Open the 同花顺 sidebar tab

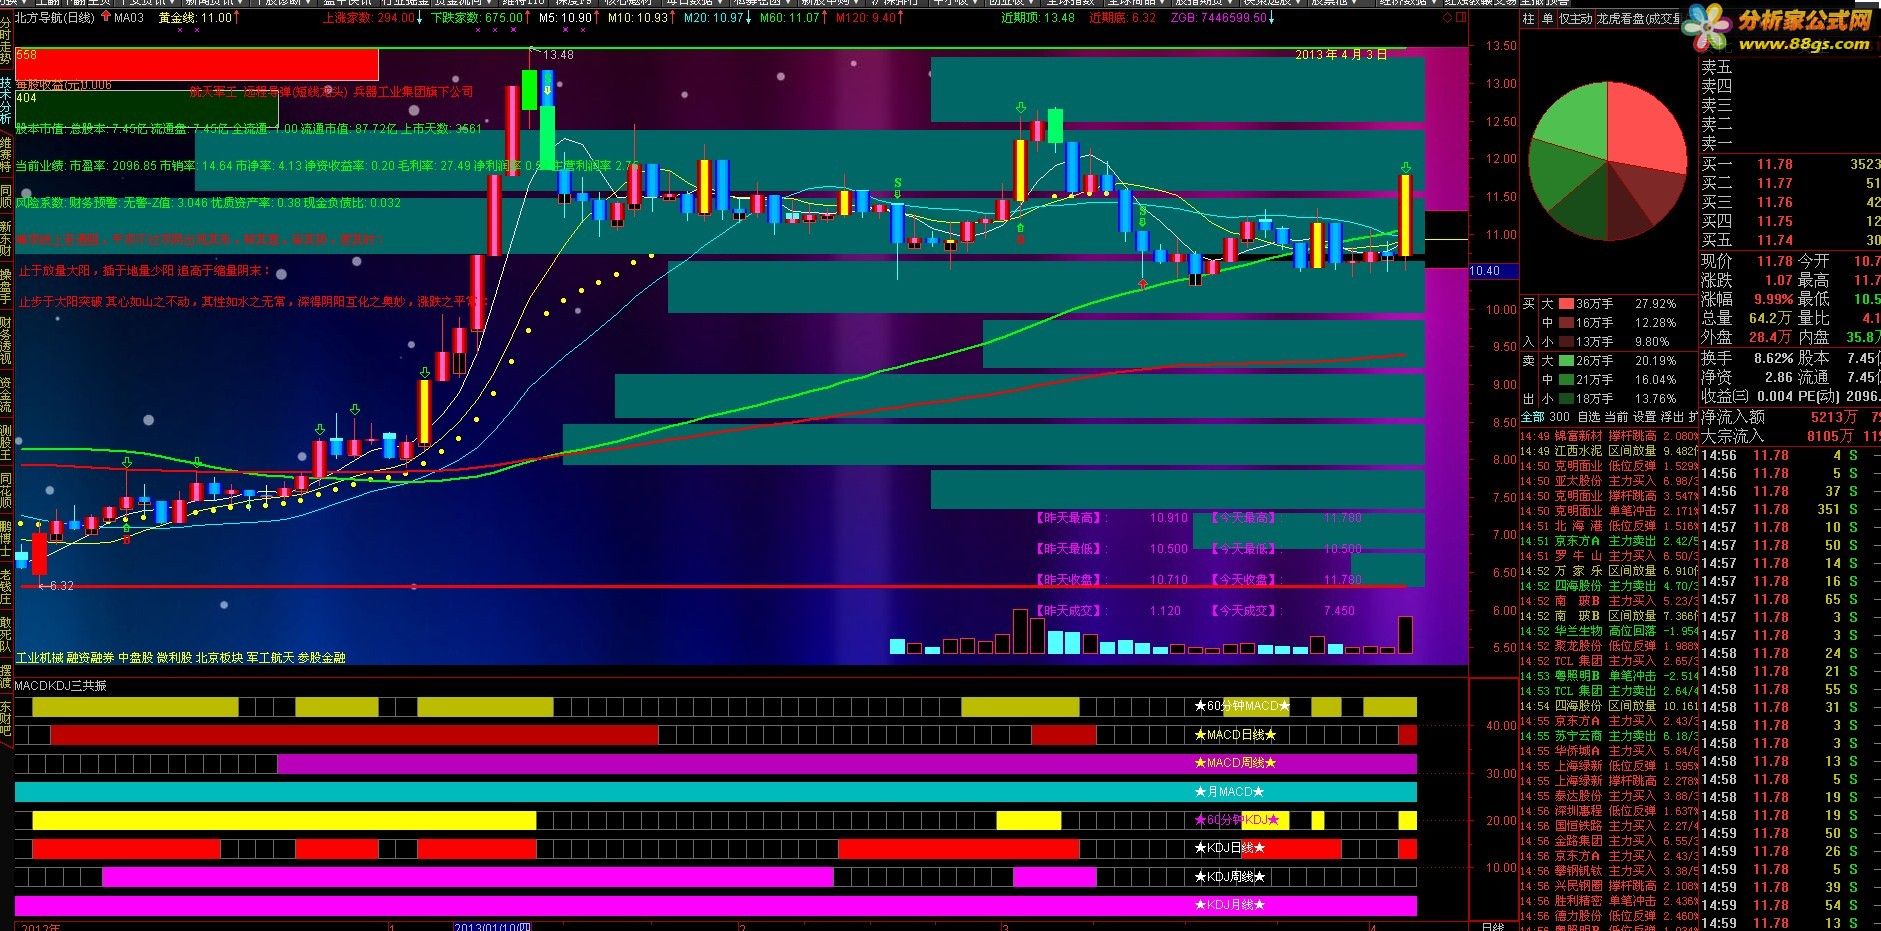click(x=6, y=490)
